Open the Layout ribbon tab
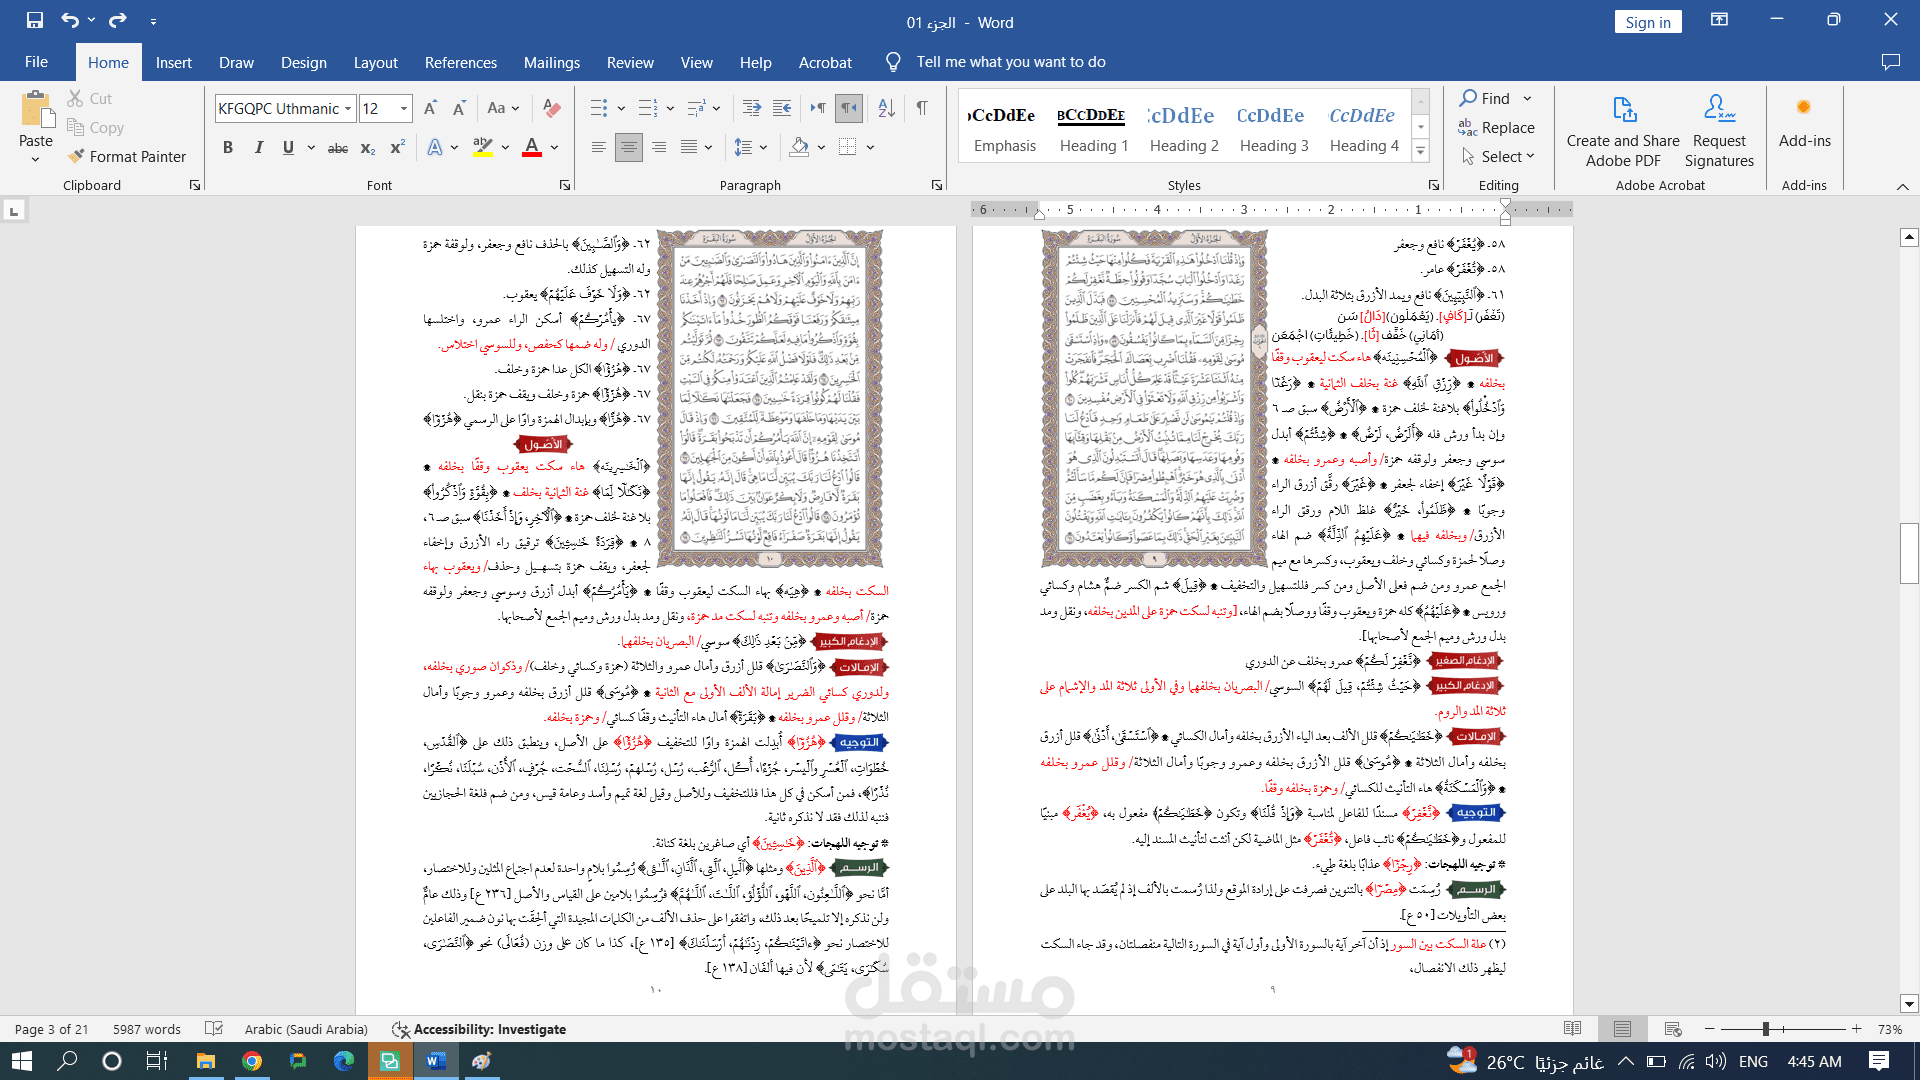This screenshot has width=1920, height=1080. [375, 62]
